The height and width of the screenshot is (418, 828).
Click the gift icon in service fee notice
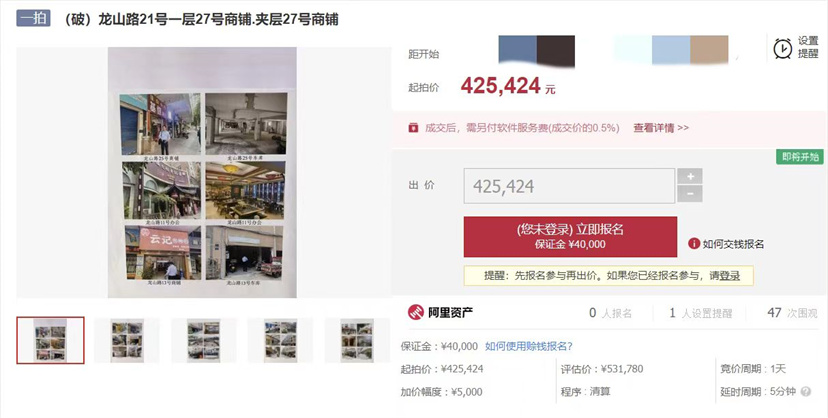click(413, 128)
